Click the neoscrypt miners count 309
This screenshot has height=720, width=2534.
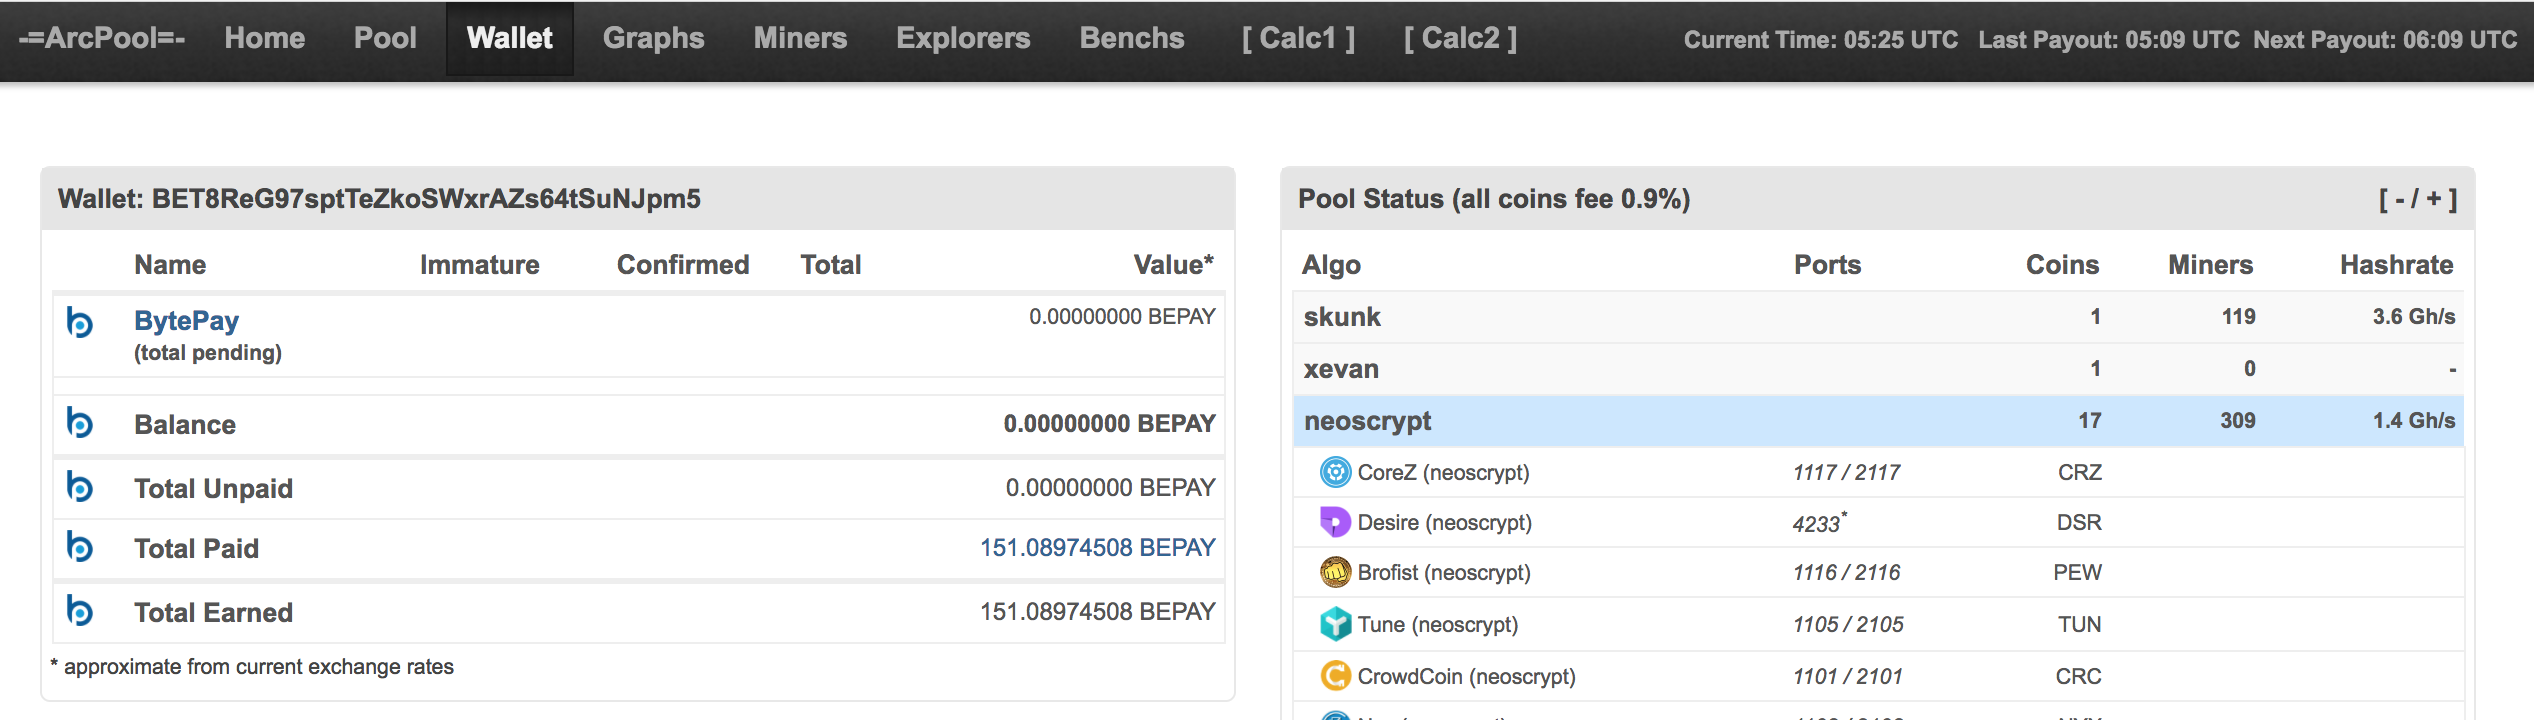tap(2238, 421)
